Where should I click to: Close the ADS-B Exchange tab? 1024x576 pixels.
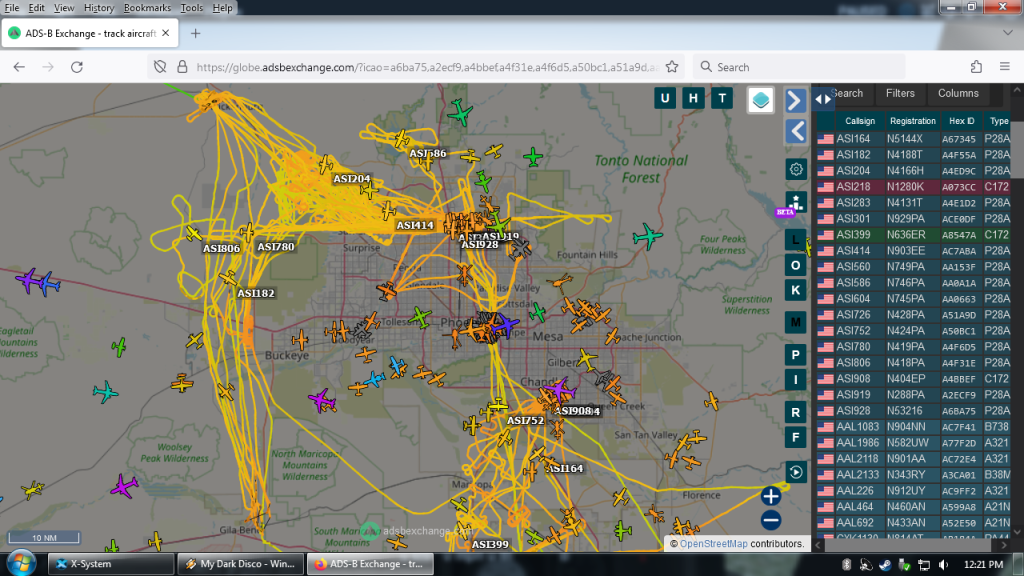tap(165, 33)
